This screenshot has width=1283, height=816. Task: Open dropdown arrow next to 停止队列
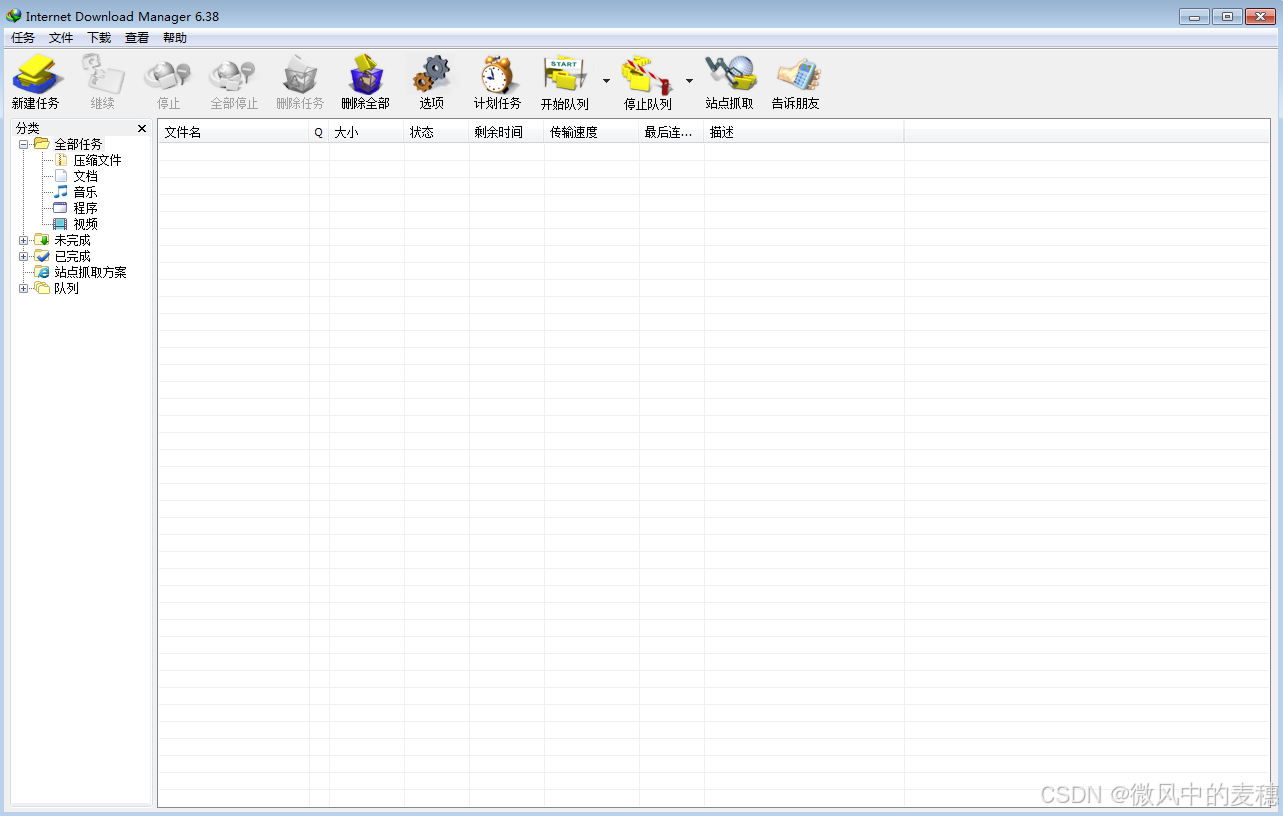689,81
